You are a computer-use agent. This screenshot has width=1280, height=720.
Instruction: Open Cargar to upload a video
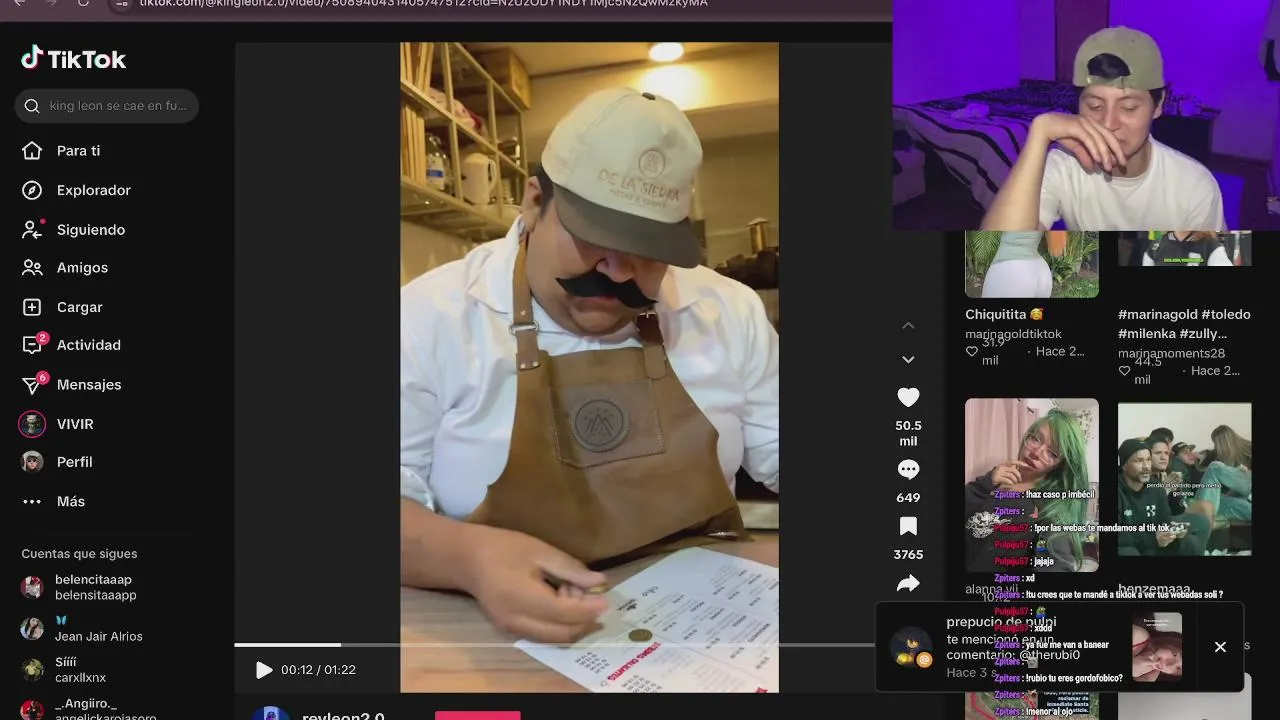[80, 307]
